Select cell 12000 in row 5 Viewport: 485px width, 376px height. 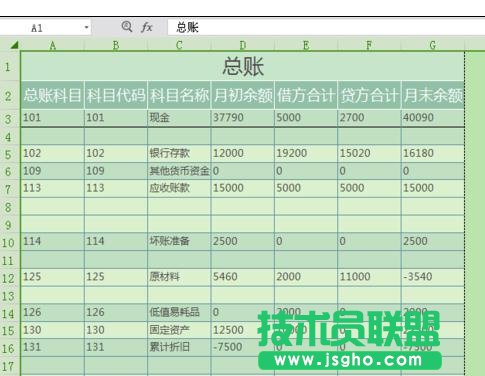[x=243, y=153]
